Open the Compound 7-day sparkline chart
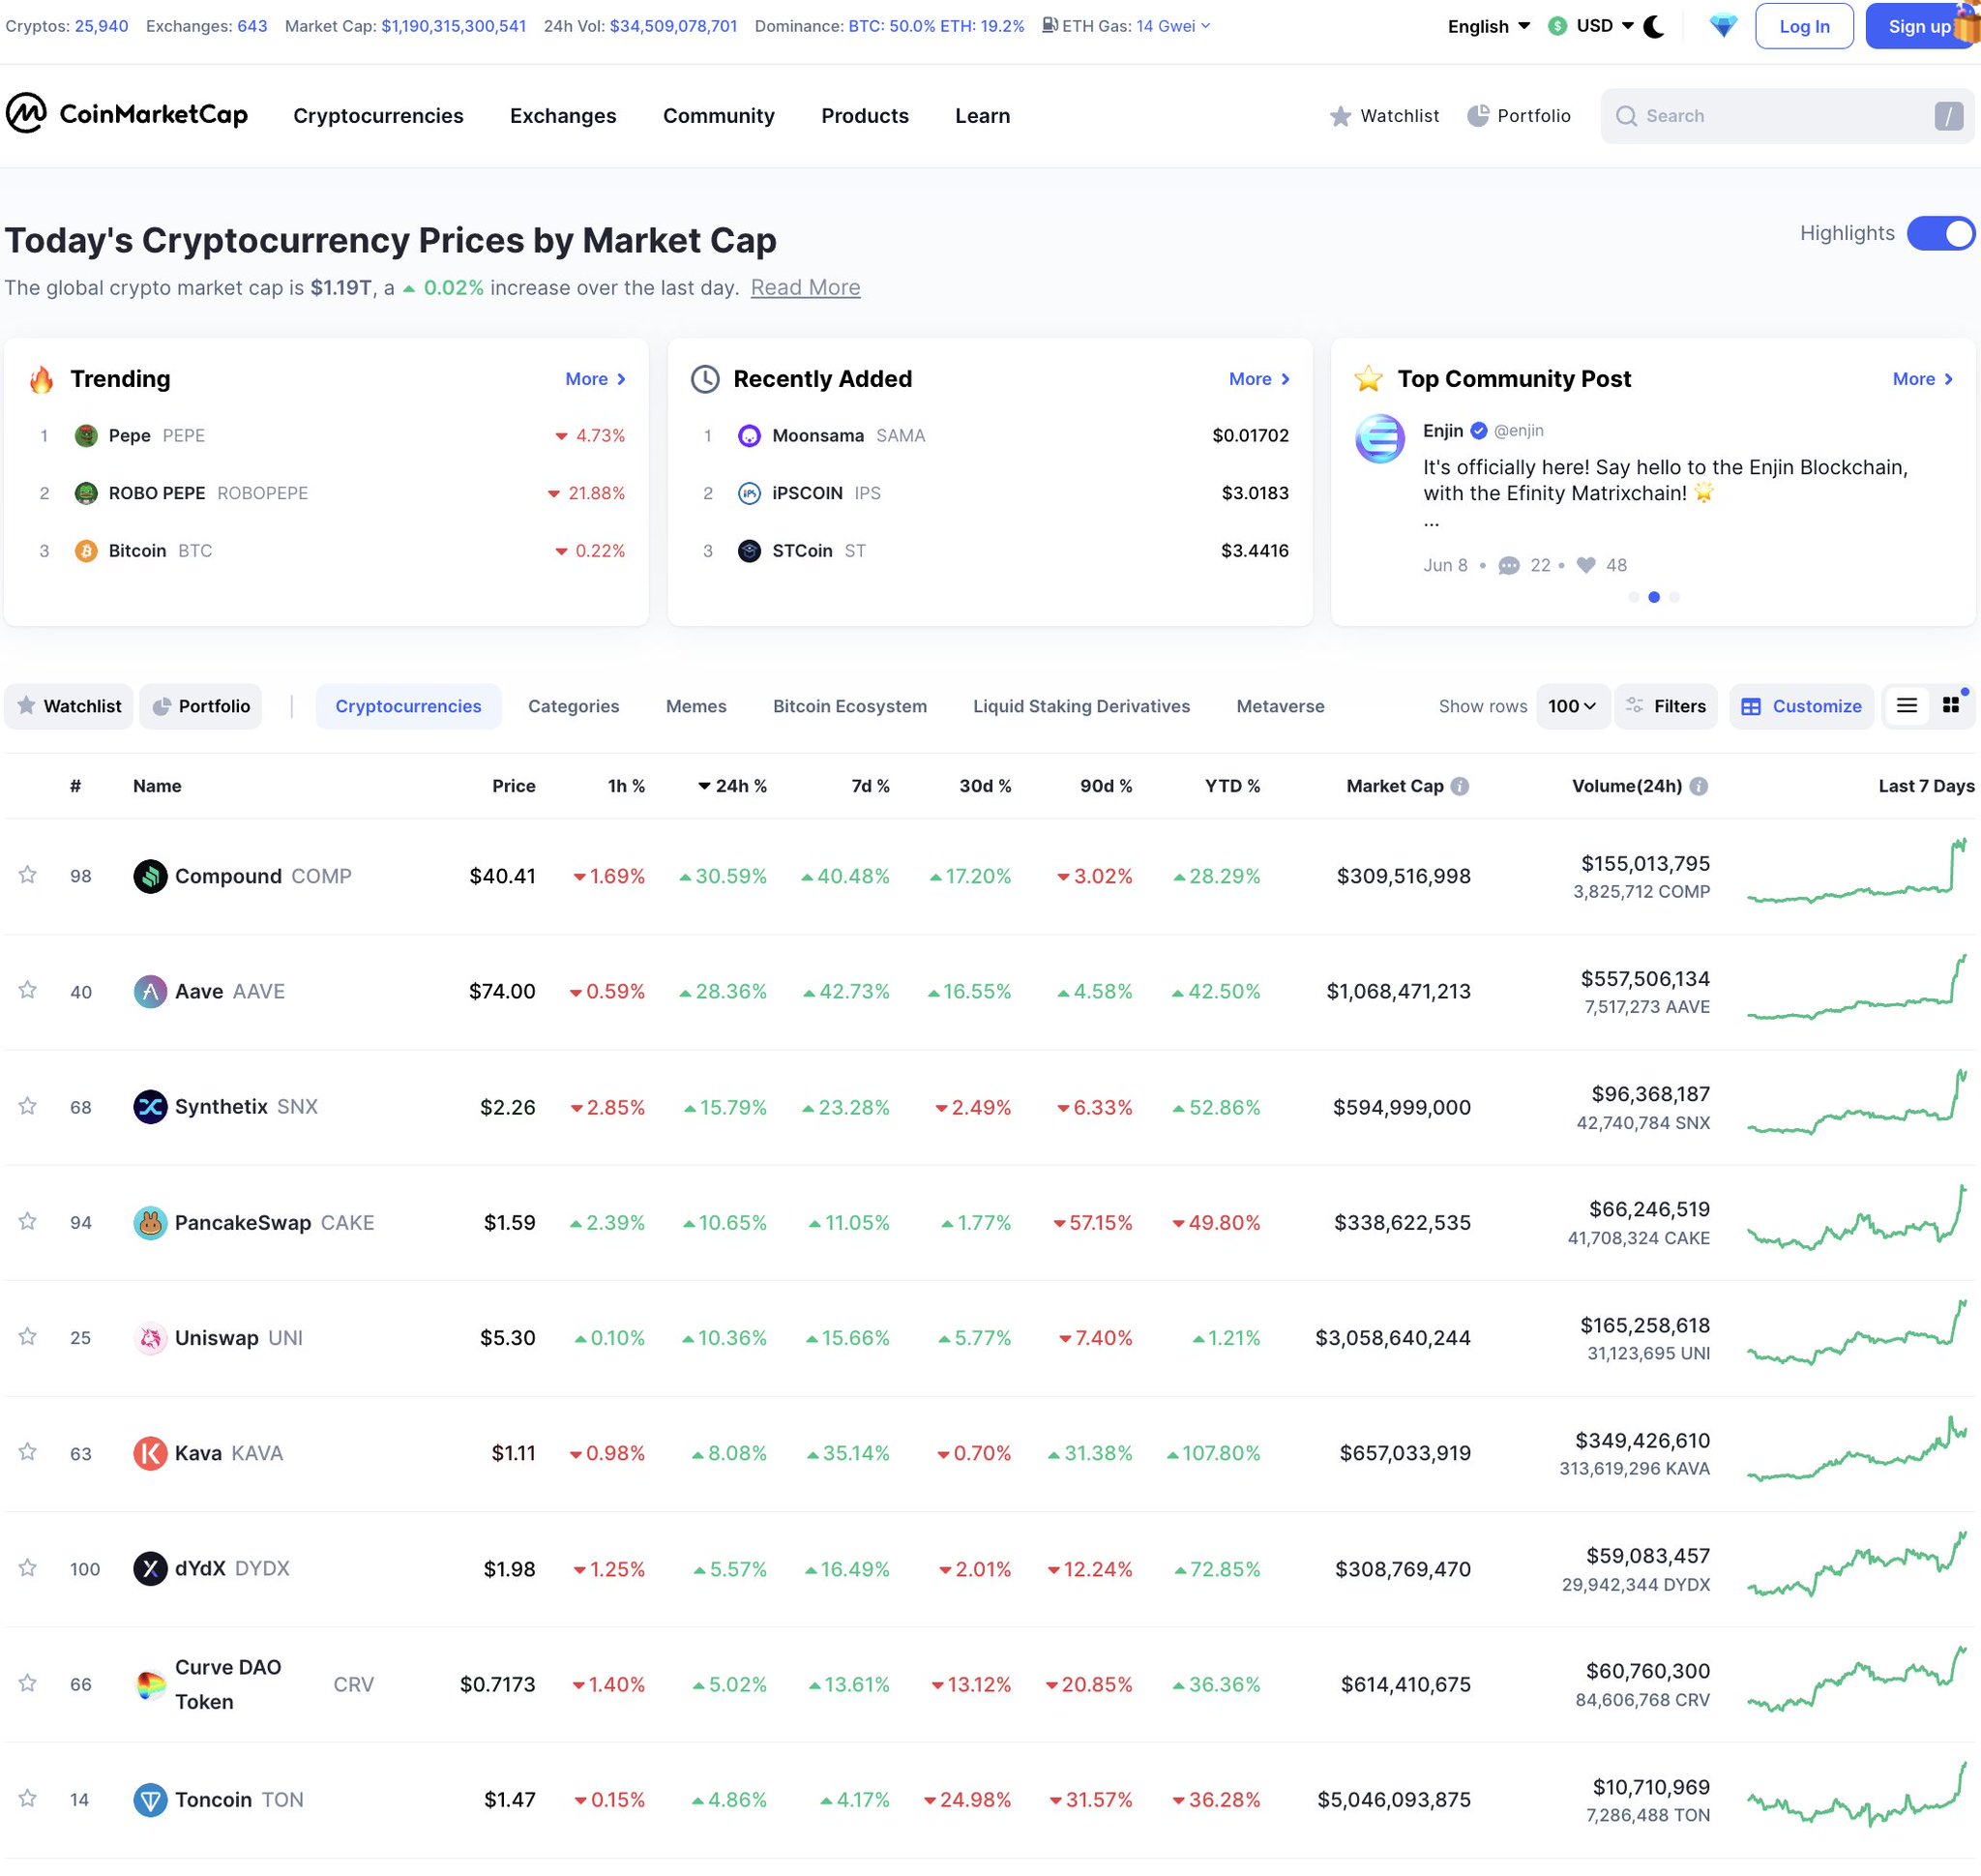Screen dimensions: 1981x1876 [1857, 870]
